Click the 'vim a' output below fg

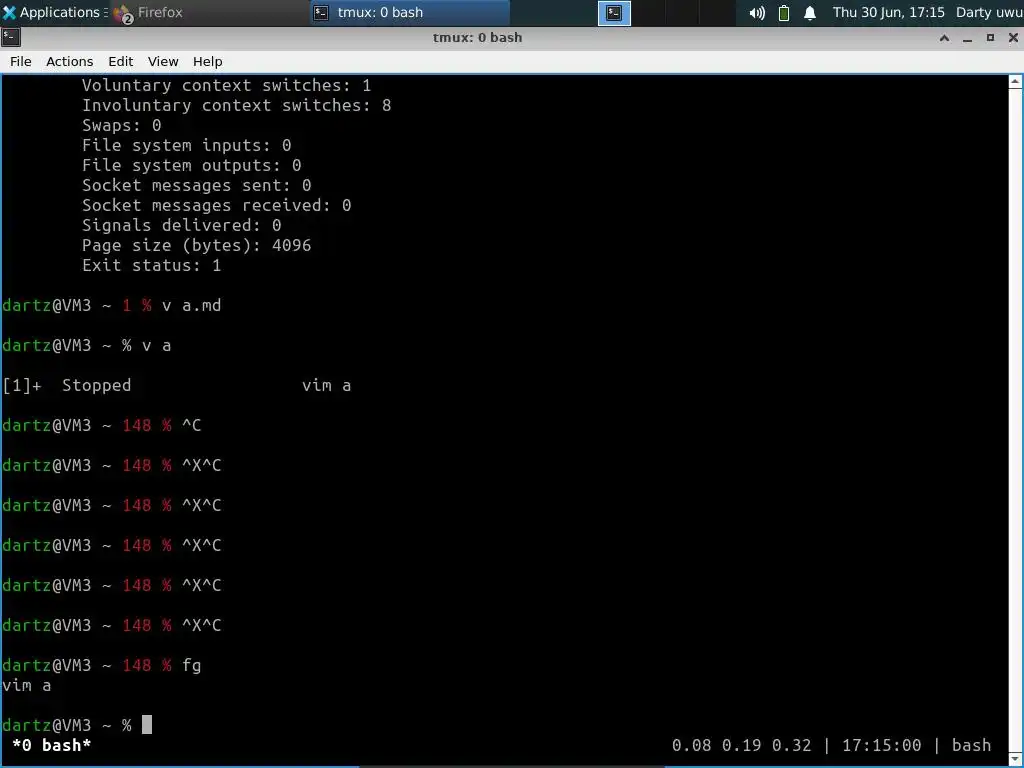point(27,686)
